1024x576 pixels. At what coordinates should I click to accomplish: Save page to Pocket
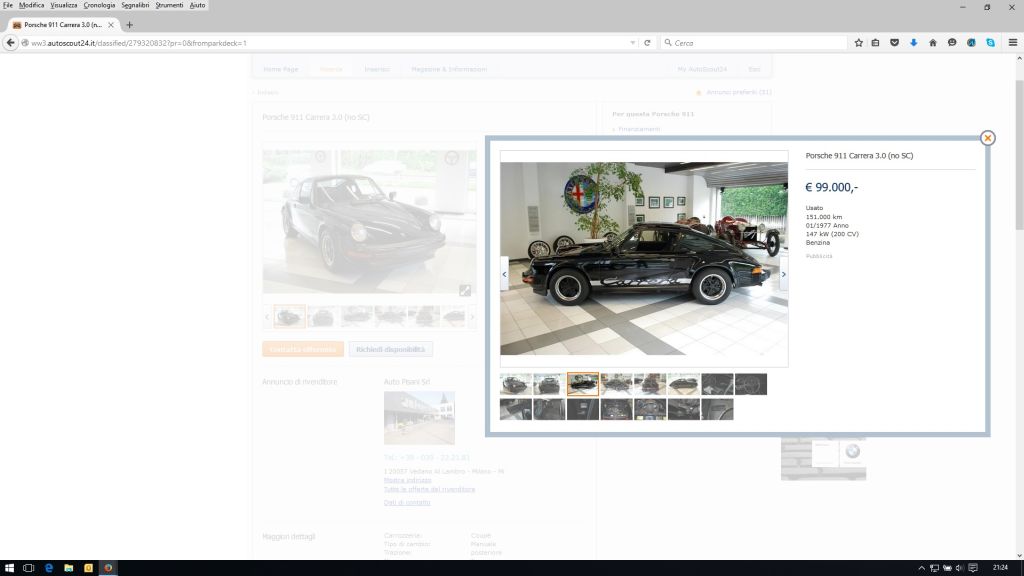click(895, 42)
